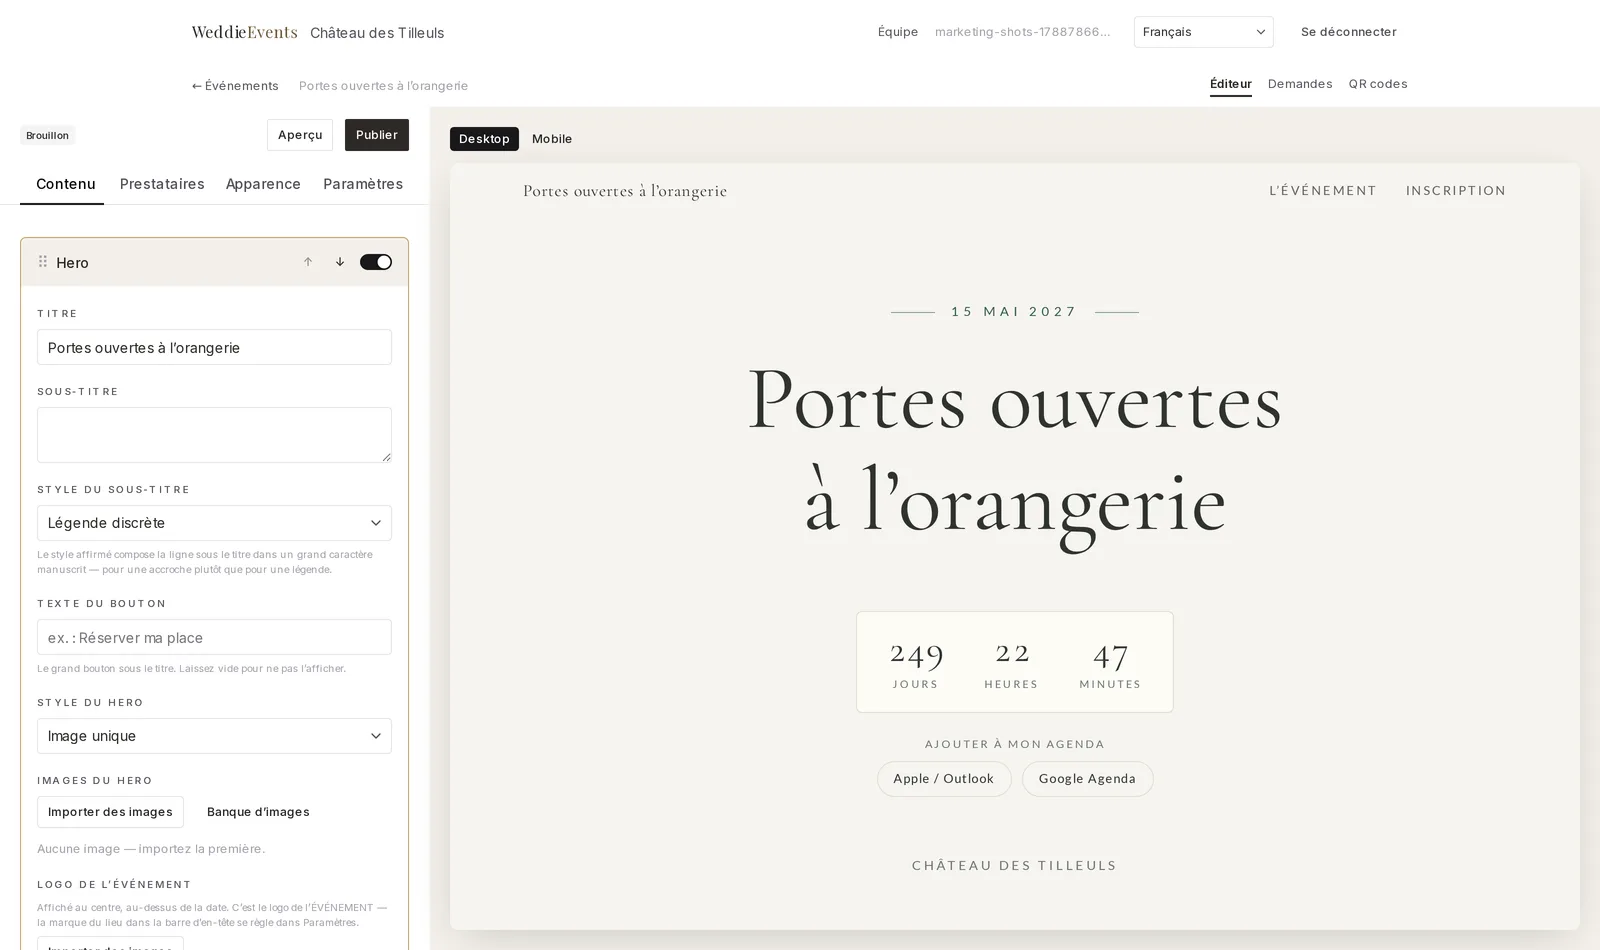
Task: Click marketing-shots team name text
Action: coord(1023,32)
